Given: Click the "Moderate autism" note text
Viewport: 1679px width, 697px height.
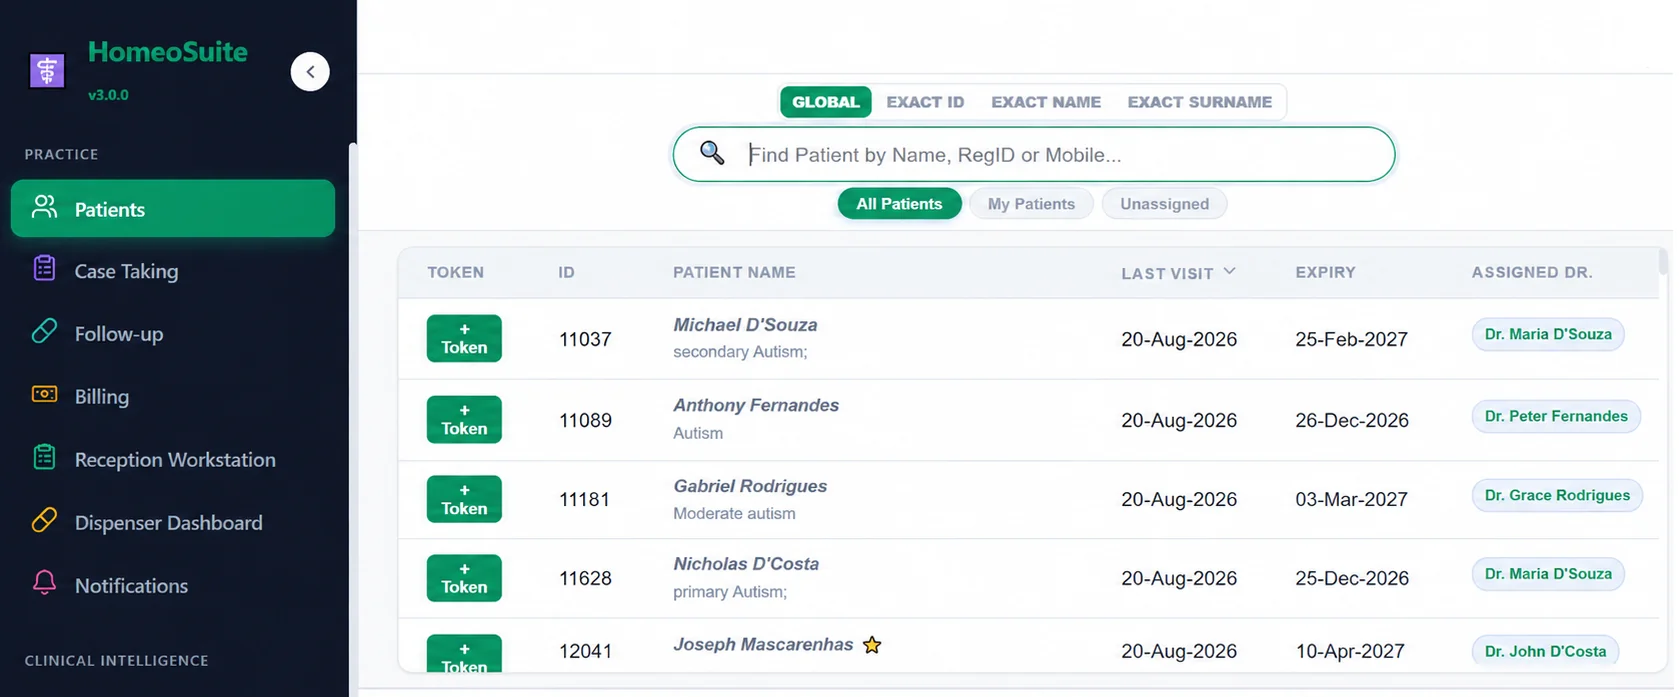Looking at the screenshot, I should (734, 513).
